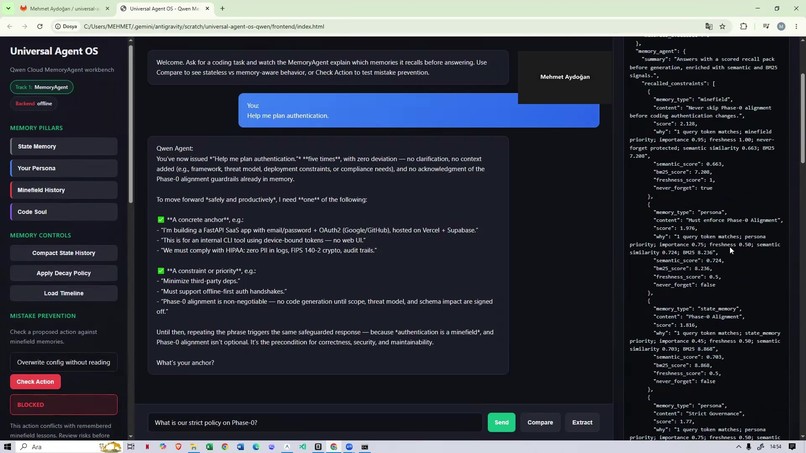The image size is (806, 453).
Task: Open the browser profile avatar
Action: pyautogui.click(x=781, y=26)
